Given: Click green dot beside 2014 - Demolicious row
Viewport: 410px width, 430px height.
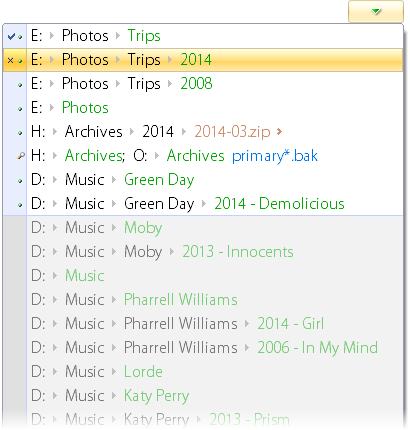Looking at the screenshot, I should 20,205.
